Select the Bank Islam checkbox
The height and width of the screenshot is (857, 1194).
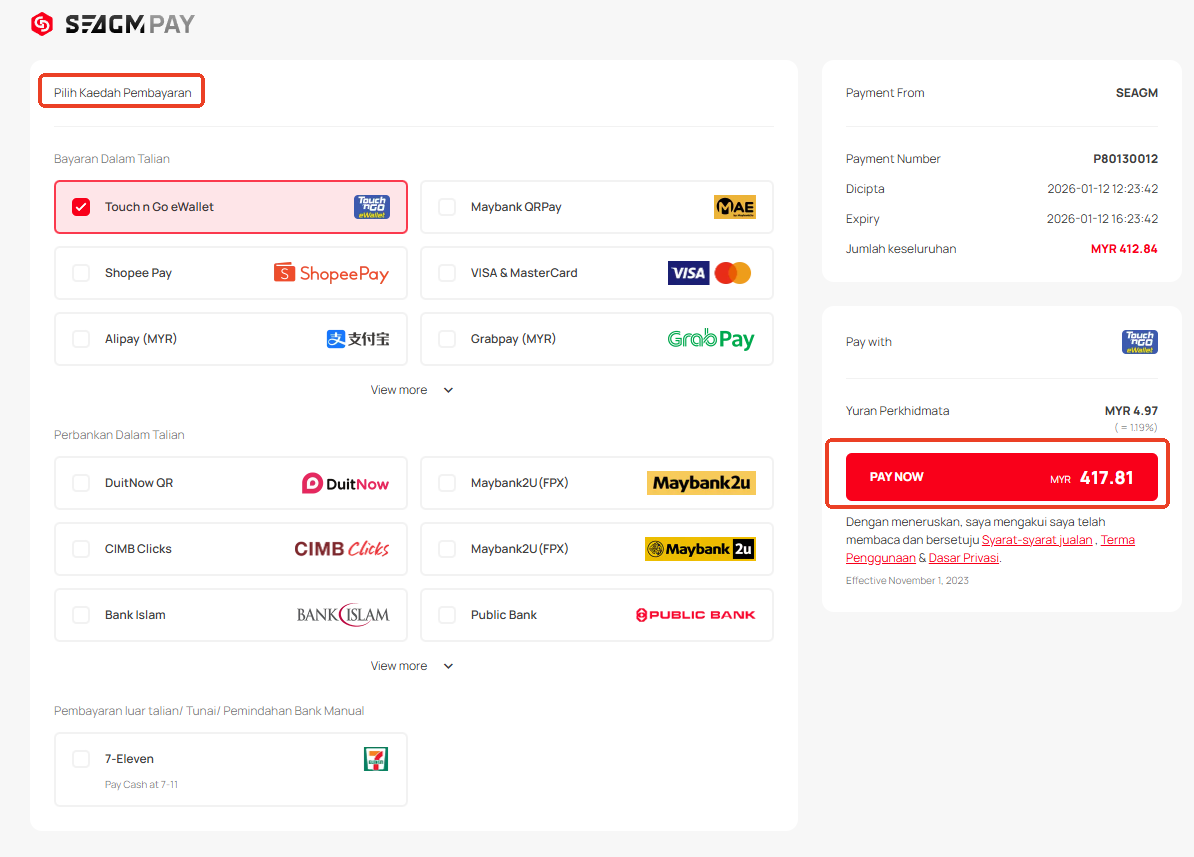coord(81,615)
